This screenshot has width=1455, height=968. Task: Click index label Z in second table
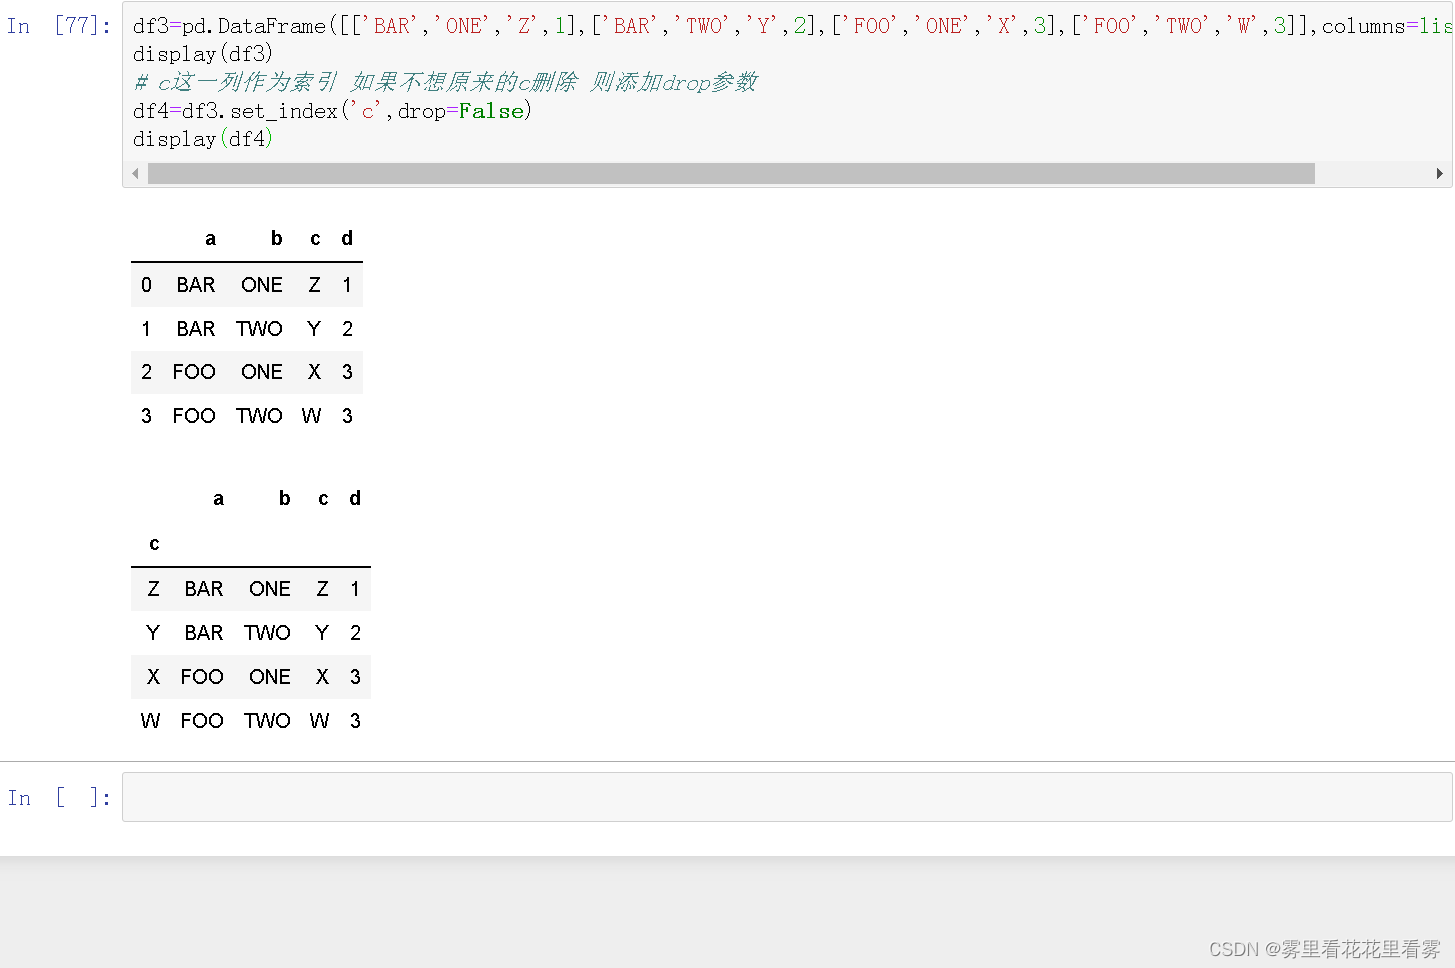point(153,589)
